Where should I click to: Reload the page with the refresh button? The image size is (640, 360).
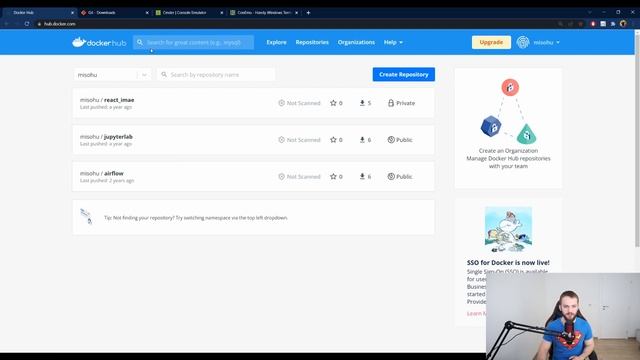pyautogui.click(x=27, y=24)
